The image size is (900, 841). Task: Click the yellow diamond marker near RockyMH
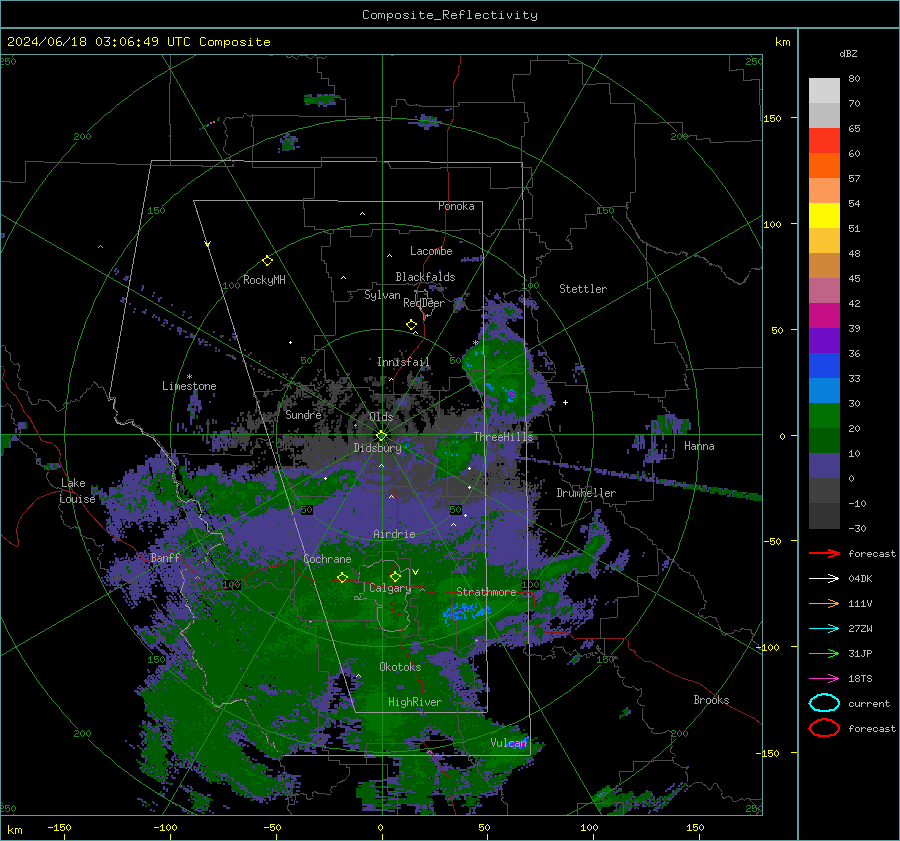pos(267,261)
